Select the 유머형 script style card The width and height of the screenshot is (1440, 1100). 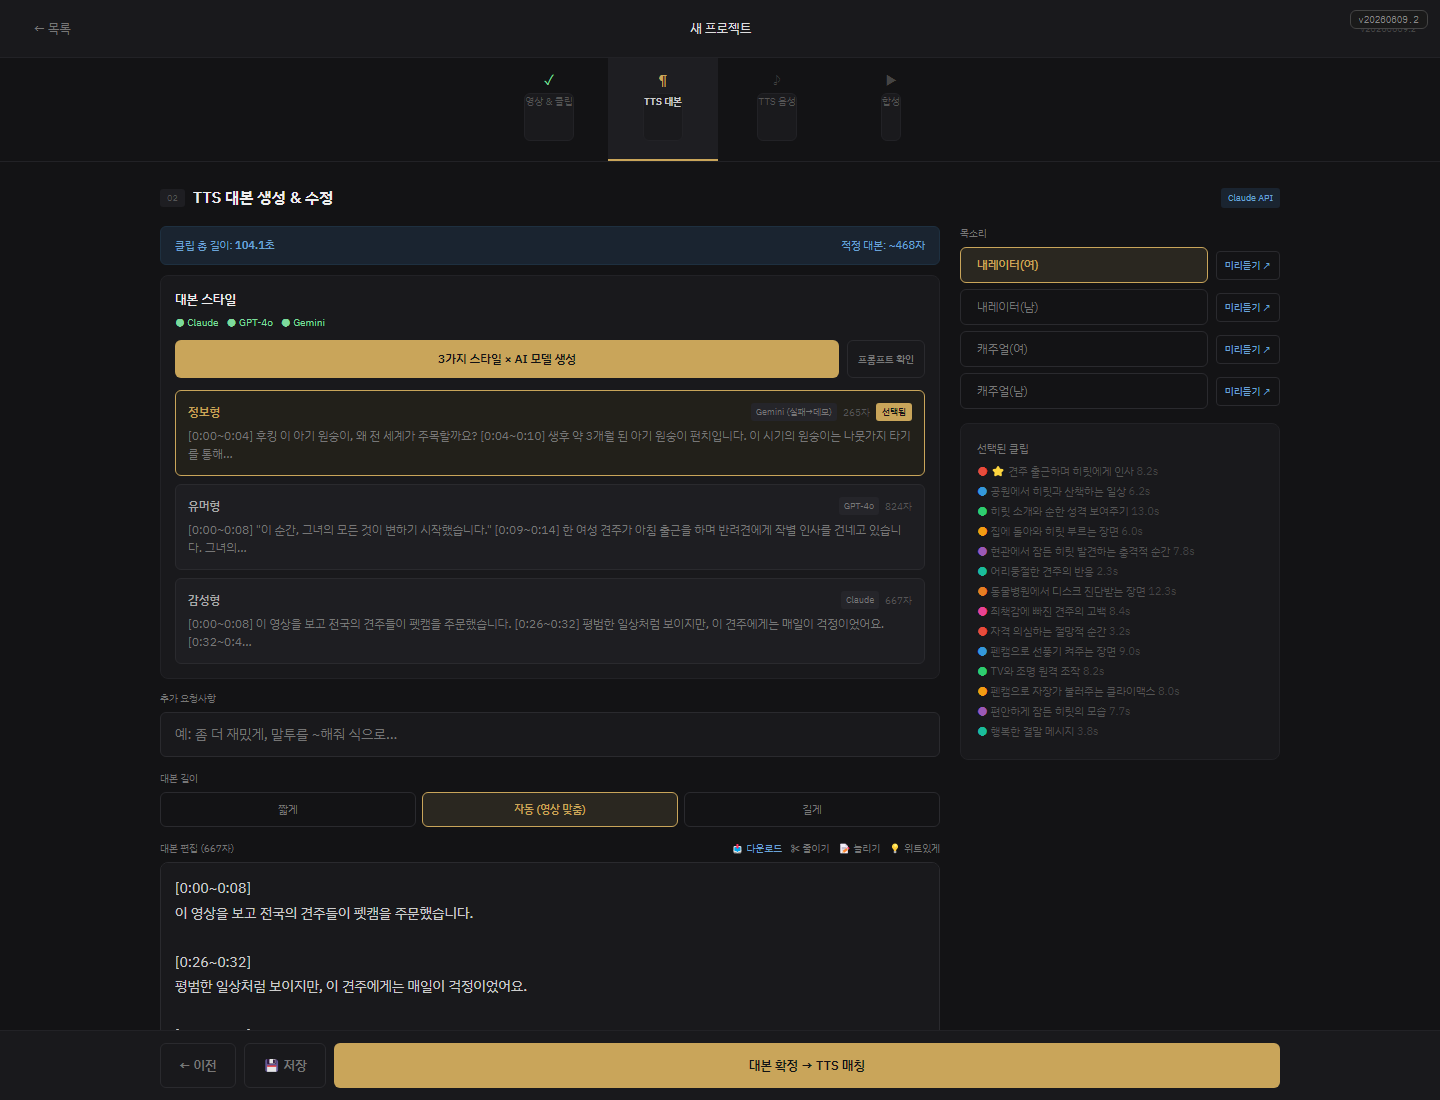point(550,527)
